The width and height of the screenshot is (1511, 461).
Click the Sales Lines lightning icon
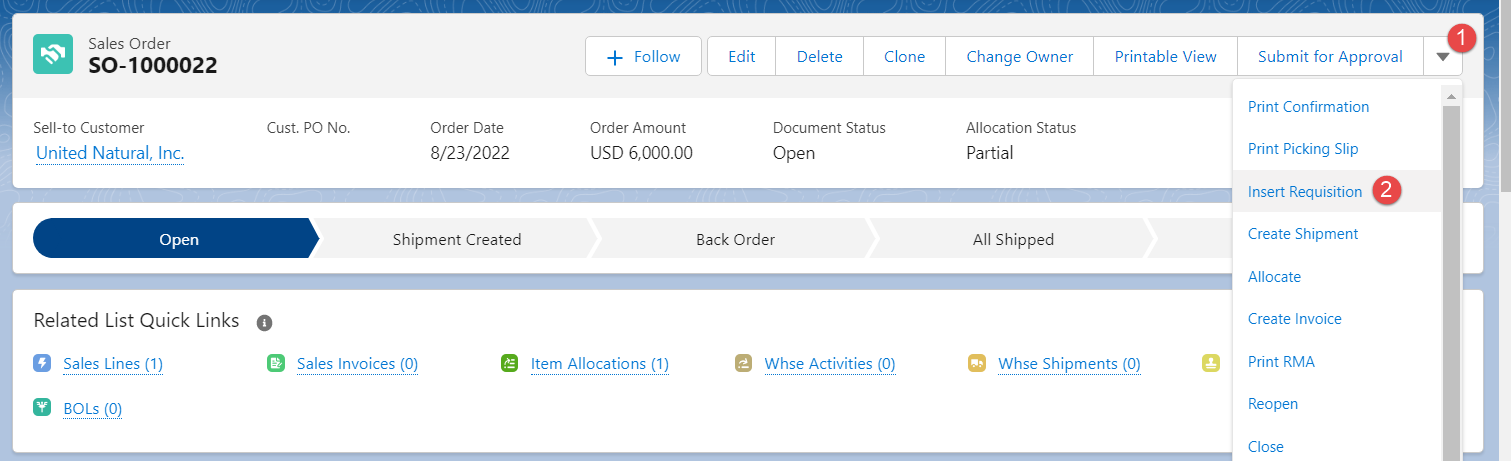point(42,363)
